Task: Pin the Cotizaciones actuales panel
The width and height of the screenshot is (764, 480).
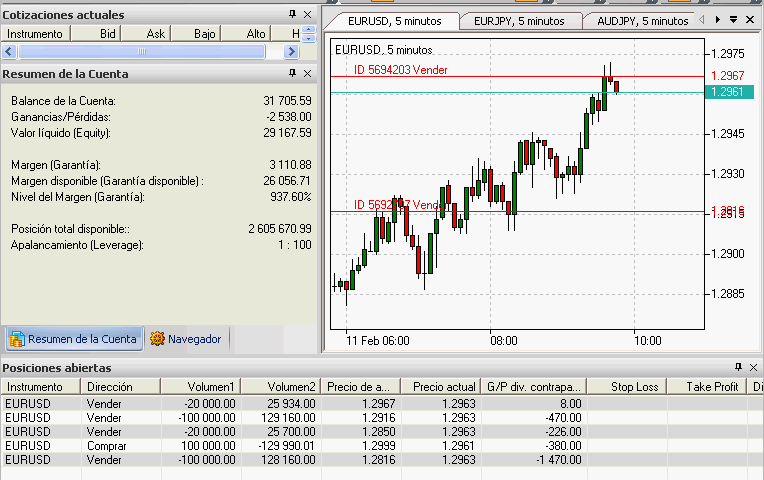Action: tap(292, 14)
